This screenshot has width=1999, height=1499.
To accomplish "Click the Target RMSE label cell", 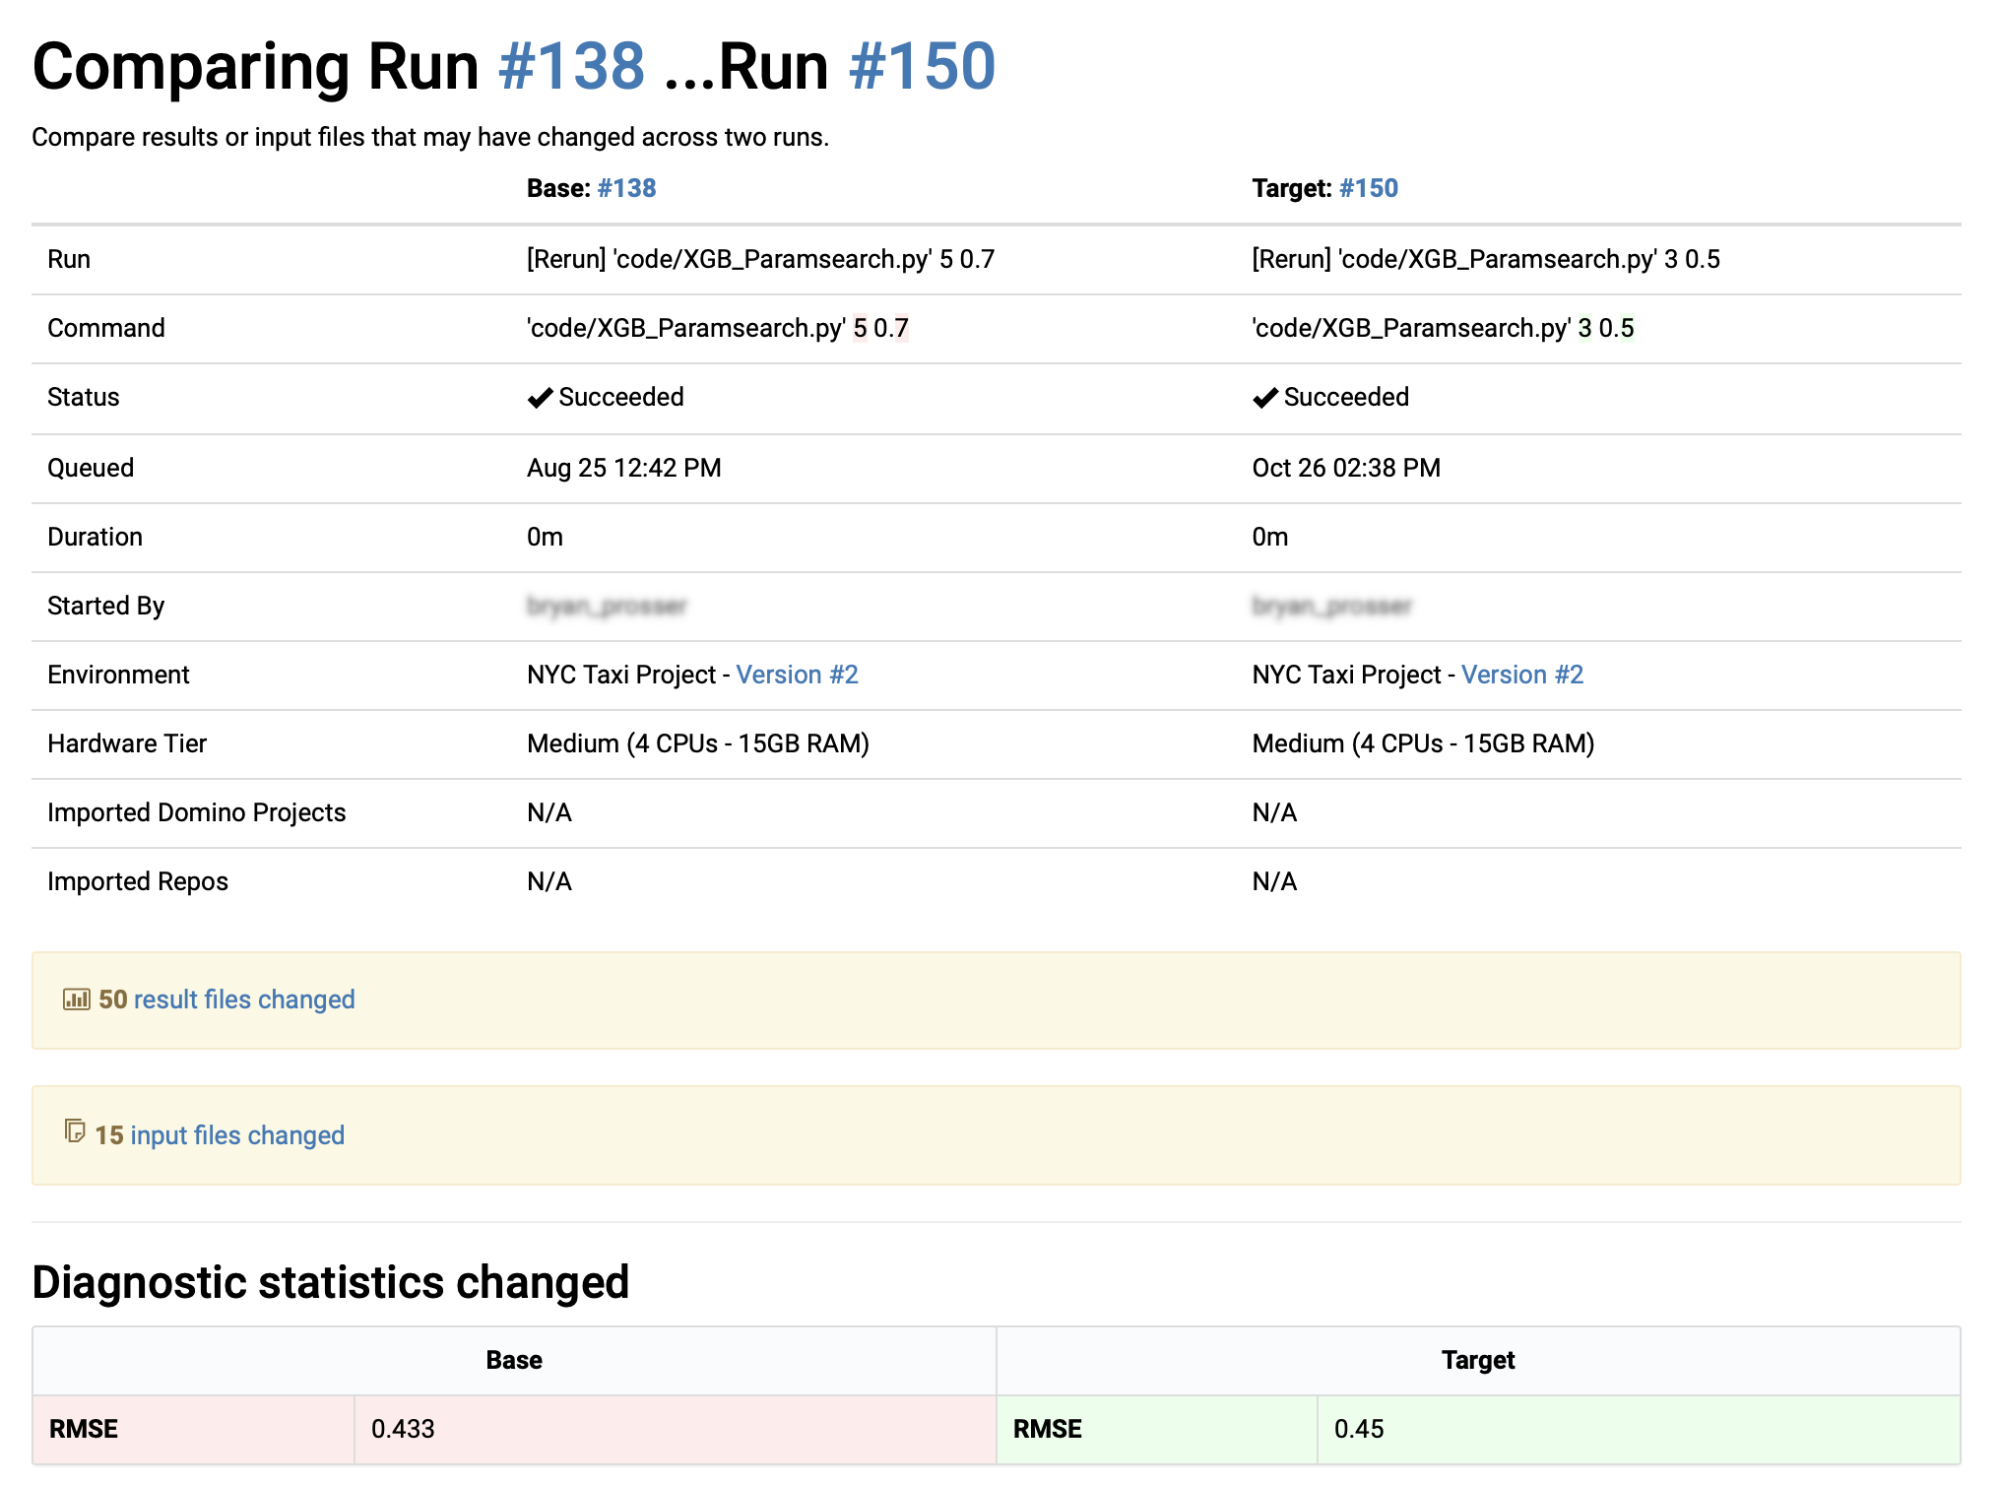I will click(x=1157, y=1430).
